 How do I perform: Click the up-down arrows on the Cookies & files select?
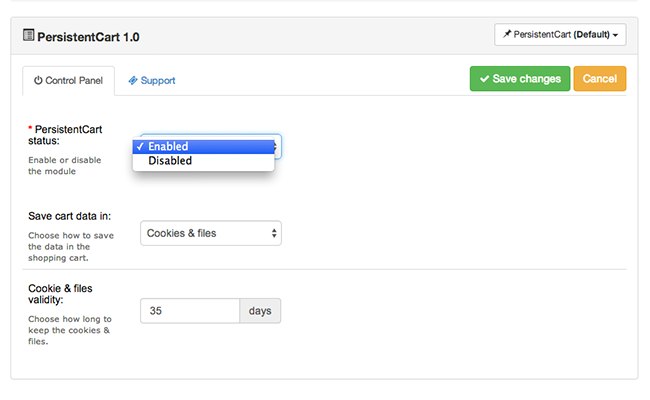pos(274,233)
